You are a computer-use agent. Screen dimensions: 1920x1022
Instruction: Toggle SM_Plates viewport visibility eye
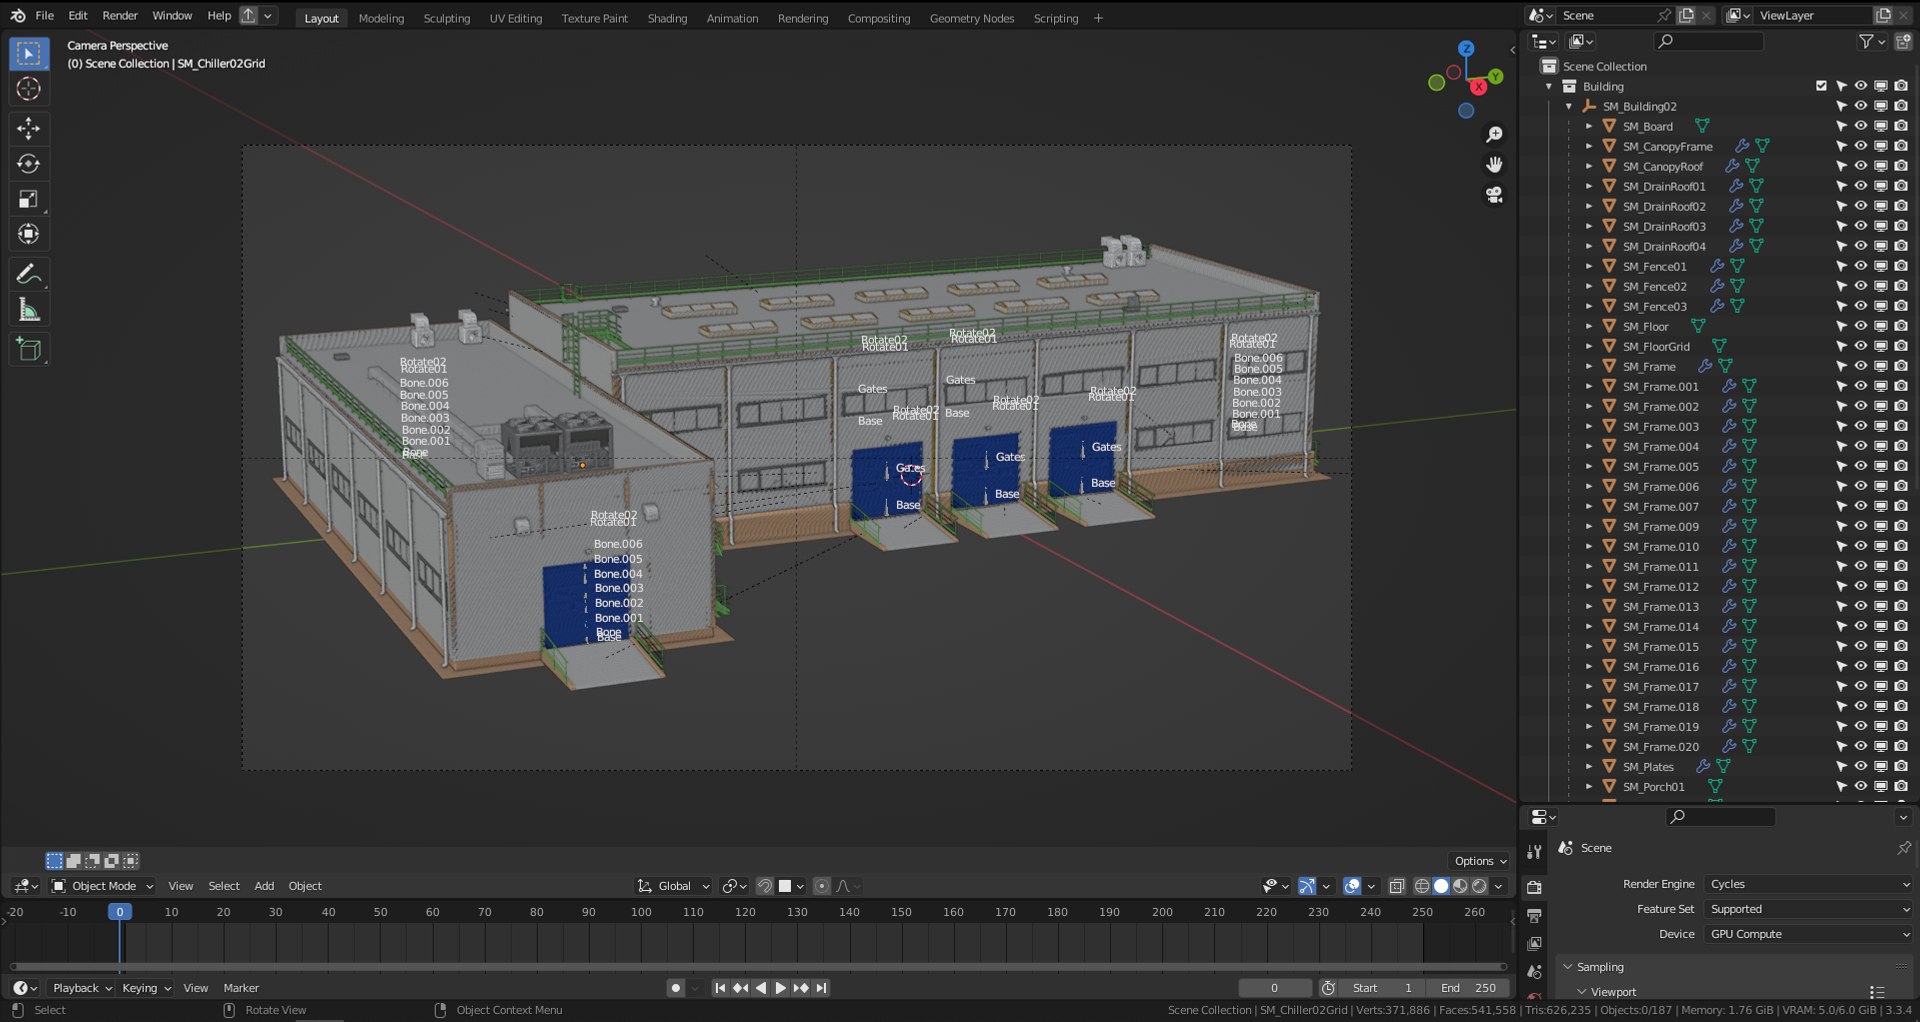click(x=1861, y=766)
